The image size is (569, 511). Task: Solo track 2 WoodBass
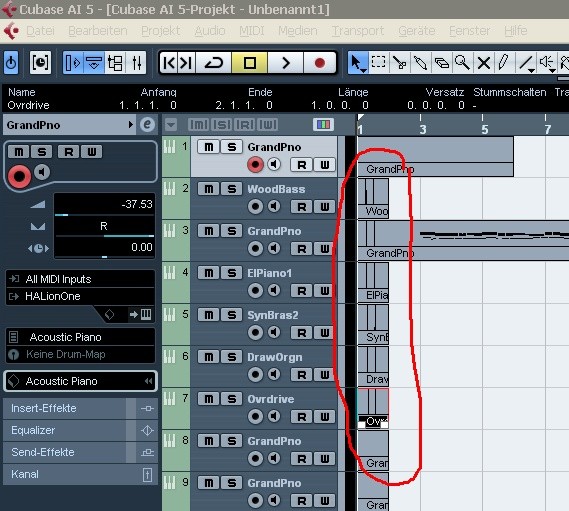[232, 189]
